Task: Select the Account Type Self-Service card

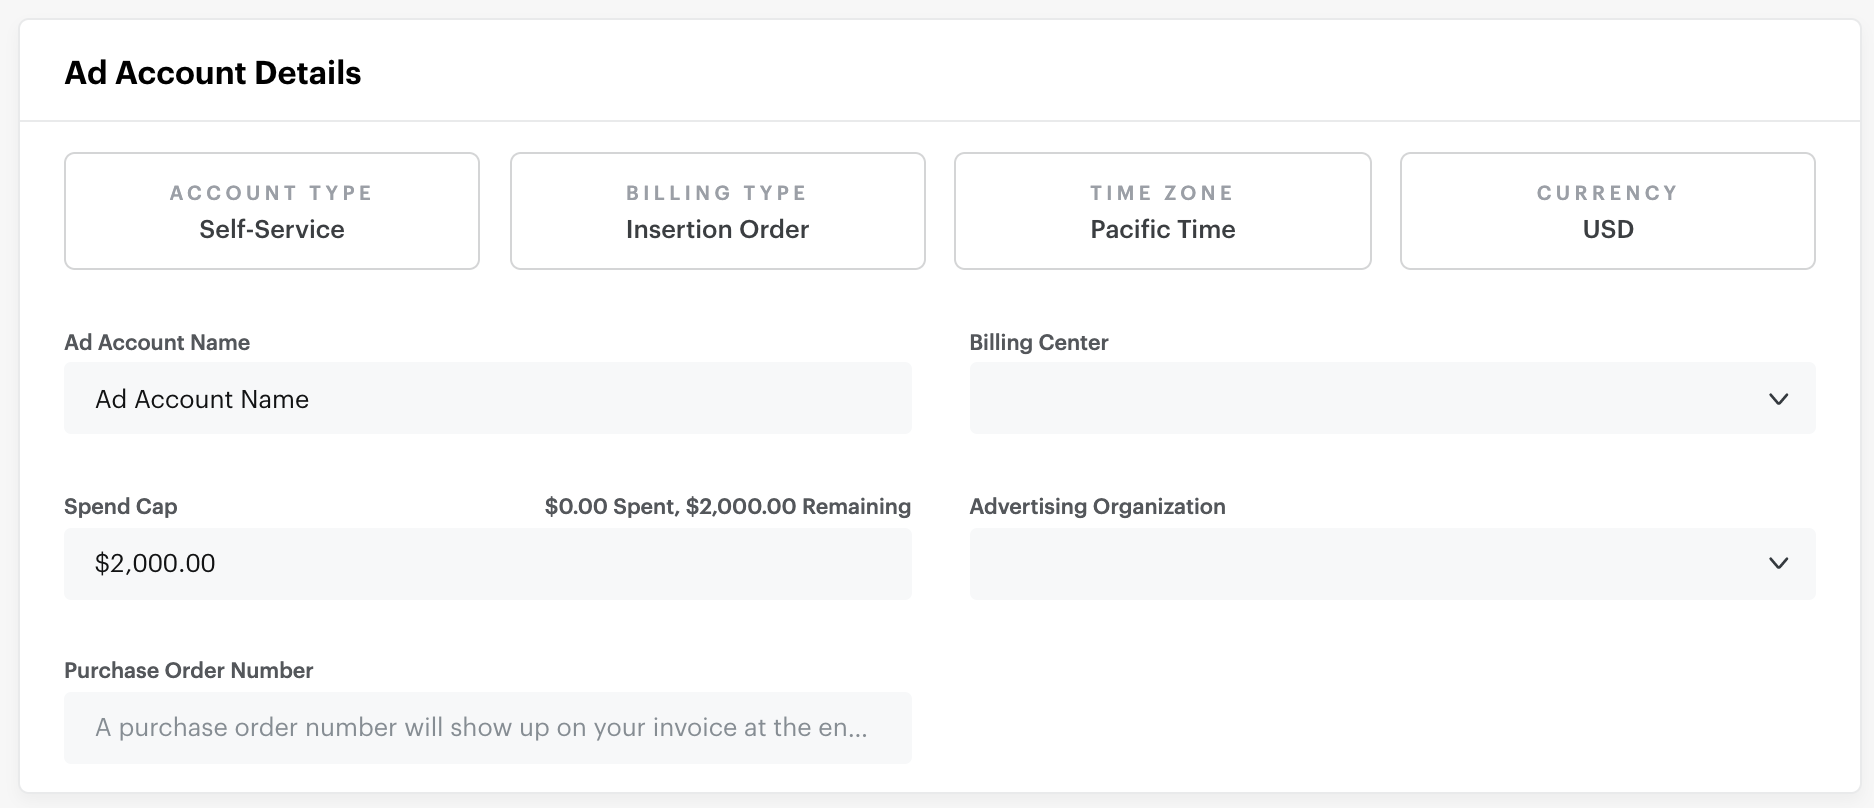Action: [x=271, y=211]
